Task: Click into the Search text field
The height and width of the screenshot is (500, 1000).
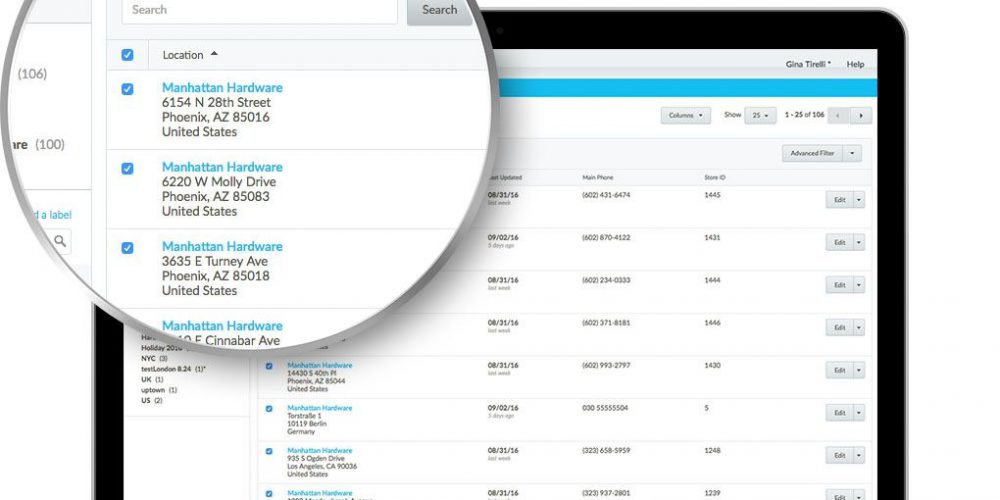Action: [x=260, y=10]
